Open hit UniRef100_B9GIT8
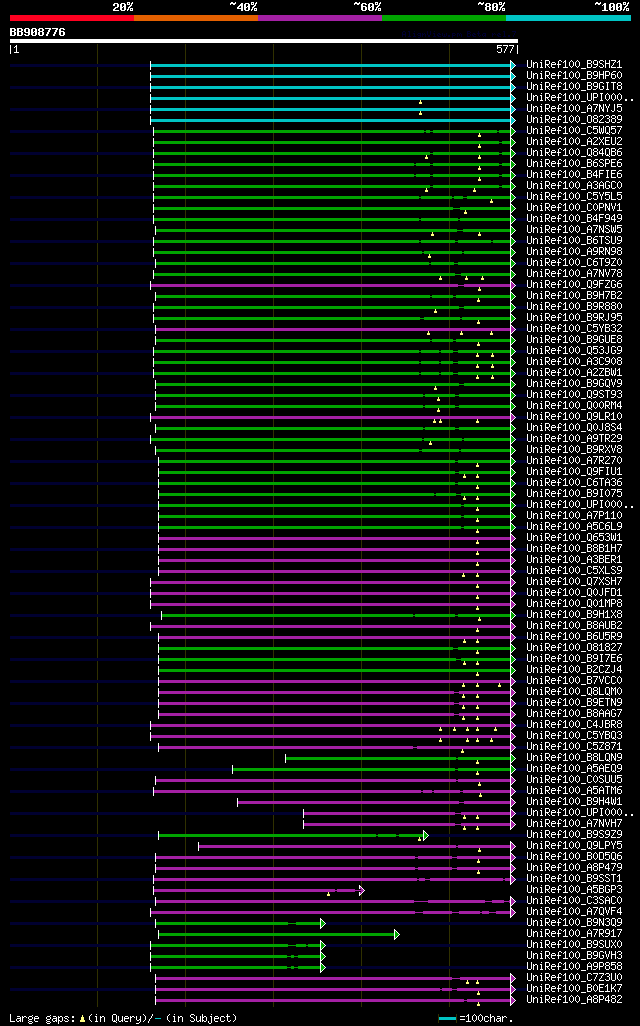Image resolution: width=640 pixels, height=1026 pixels. click(x=574, y=87)
